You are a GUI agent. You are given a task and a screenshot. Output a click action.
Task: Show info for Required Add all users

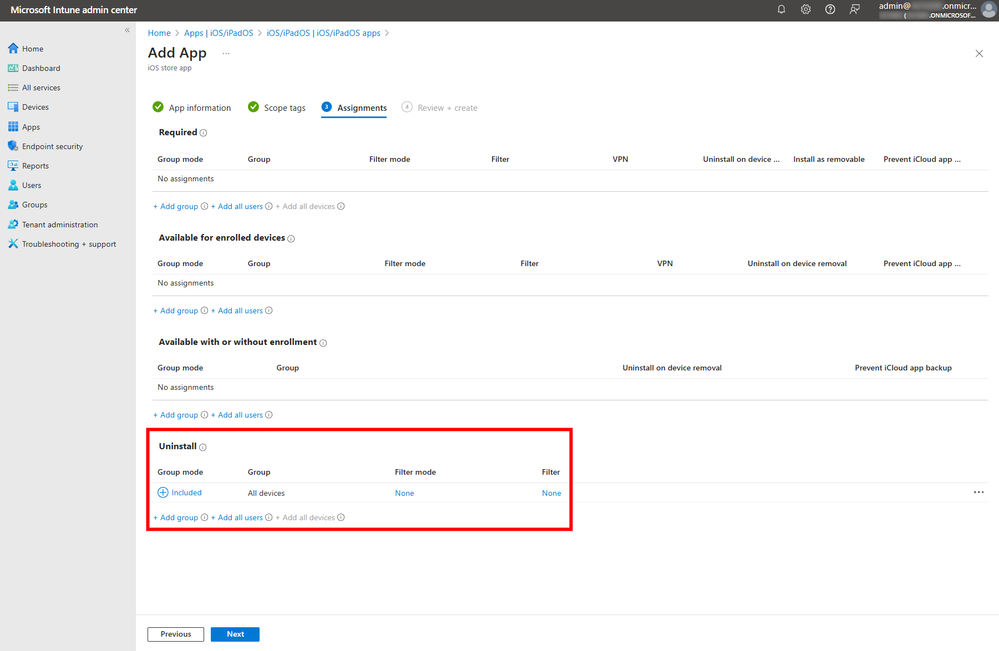tap(269, 206)
